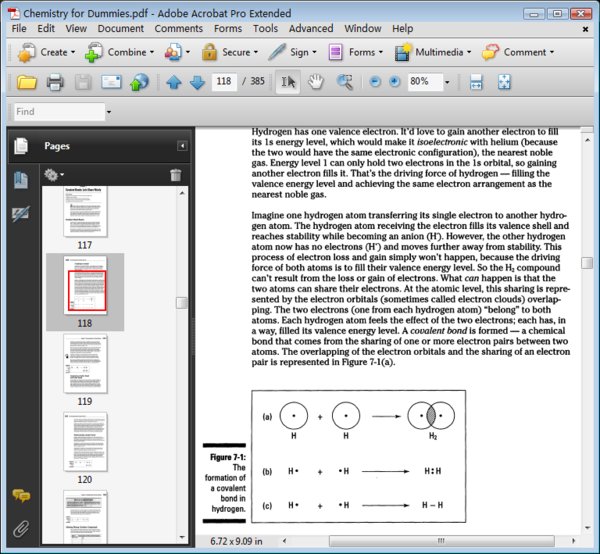Go to previous page with up arrow
This screenshot has width=600, height=554.
coord(174,82)
